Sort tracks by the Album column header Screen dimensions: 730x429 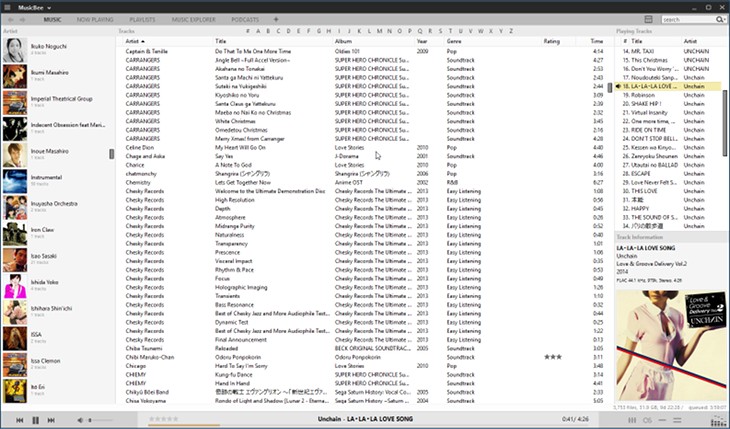[373, 41]
